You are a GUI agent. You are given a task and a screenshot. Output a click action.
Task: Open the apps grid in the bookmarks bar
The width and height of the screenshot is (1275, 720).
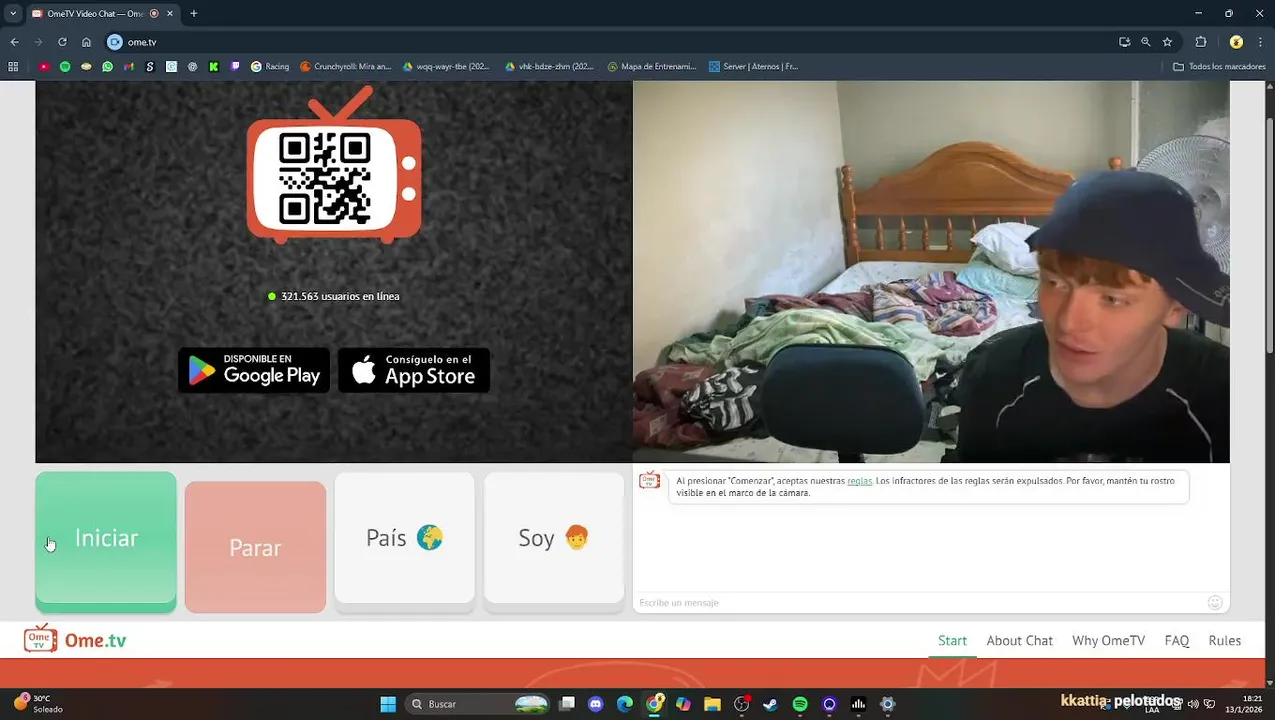(13, 66)
